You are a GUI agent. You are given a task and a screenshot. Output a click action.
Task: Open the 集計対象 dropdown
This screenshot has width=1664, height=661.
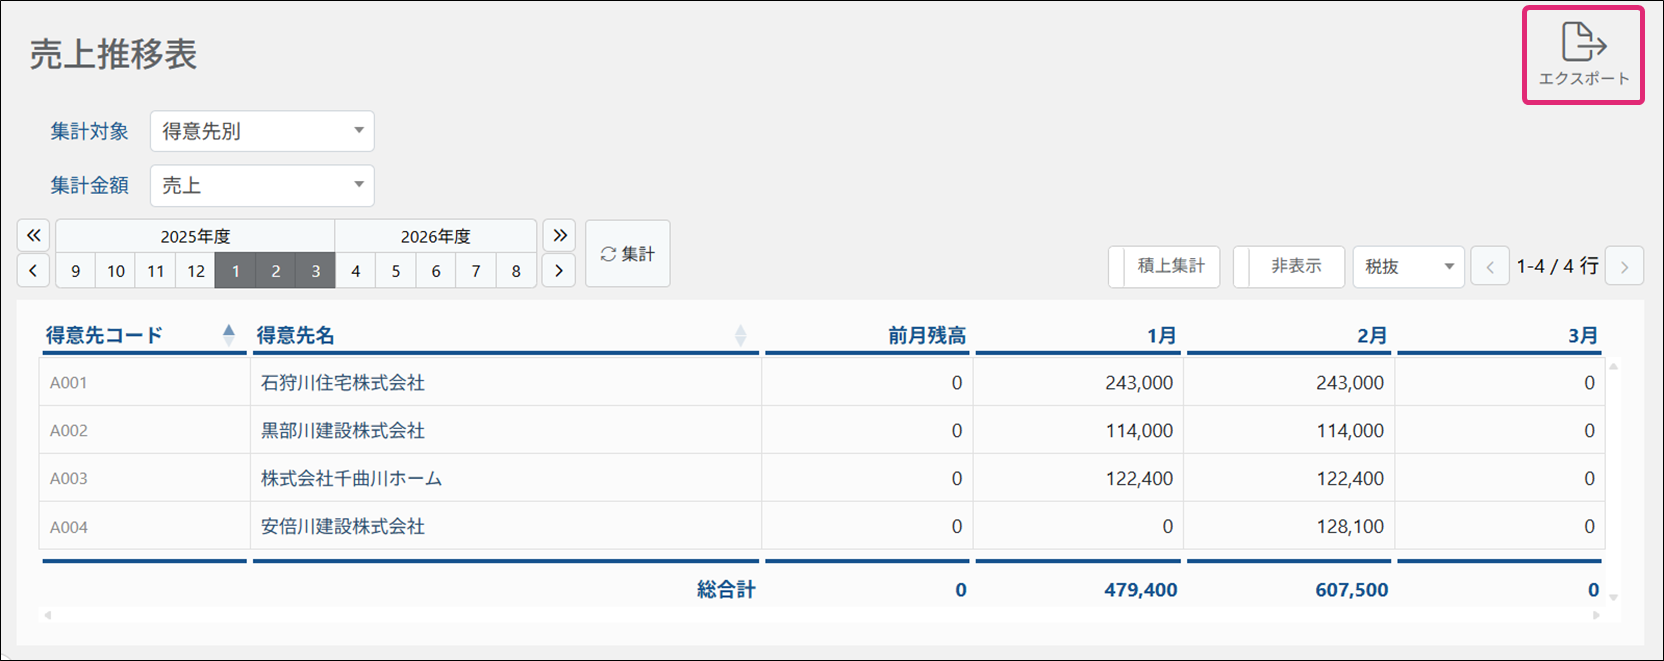[262, 131]
